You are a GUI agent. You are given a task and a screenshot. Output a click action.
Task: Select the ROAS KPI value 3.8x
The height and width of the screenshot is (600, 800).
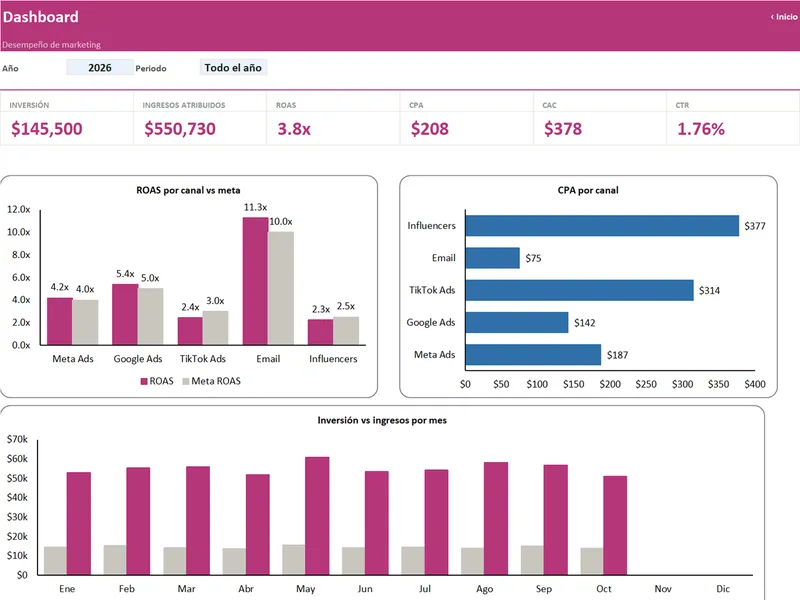point(294,129)
